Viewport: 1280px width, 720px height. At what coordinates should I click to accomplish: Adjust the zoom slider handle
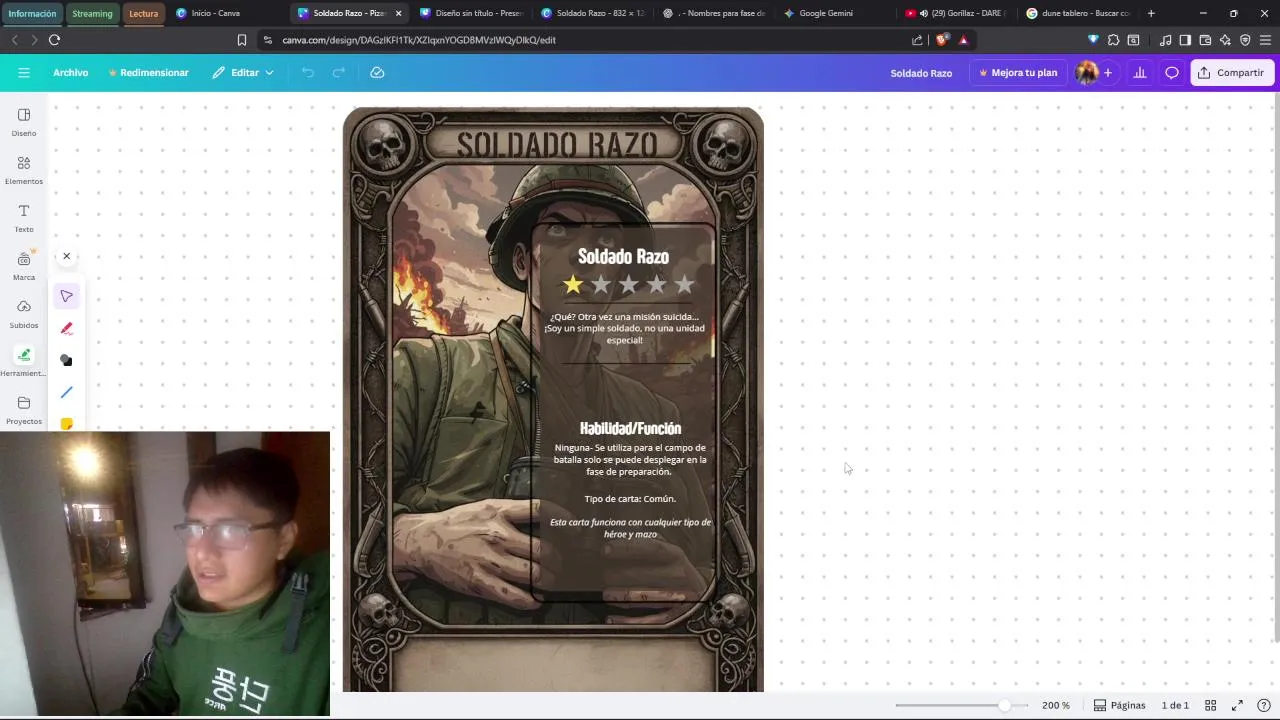coord(1005,705)
